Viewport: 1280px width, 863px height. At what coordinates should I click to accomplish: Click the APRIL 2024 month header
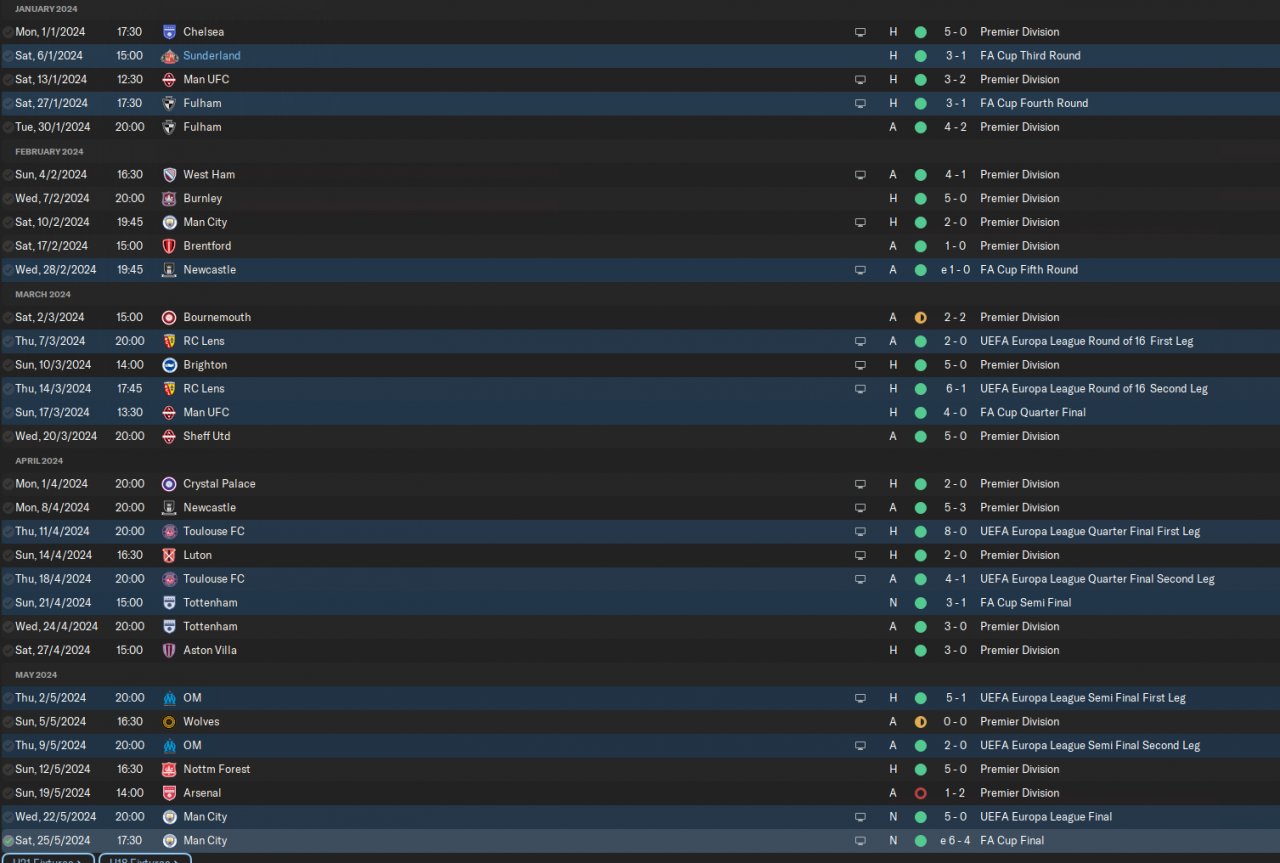click(x=39, y=461)
